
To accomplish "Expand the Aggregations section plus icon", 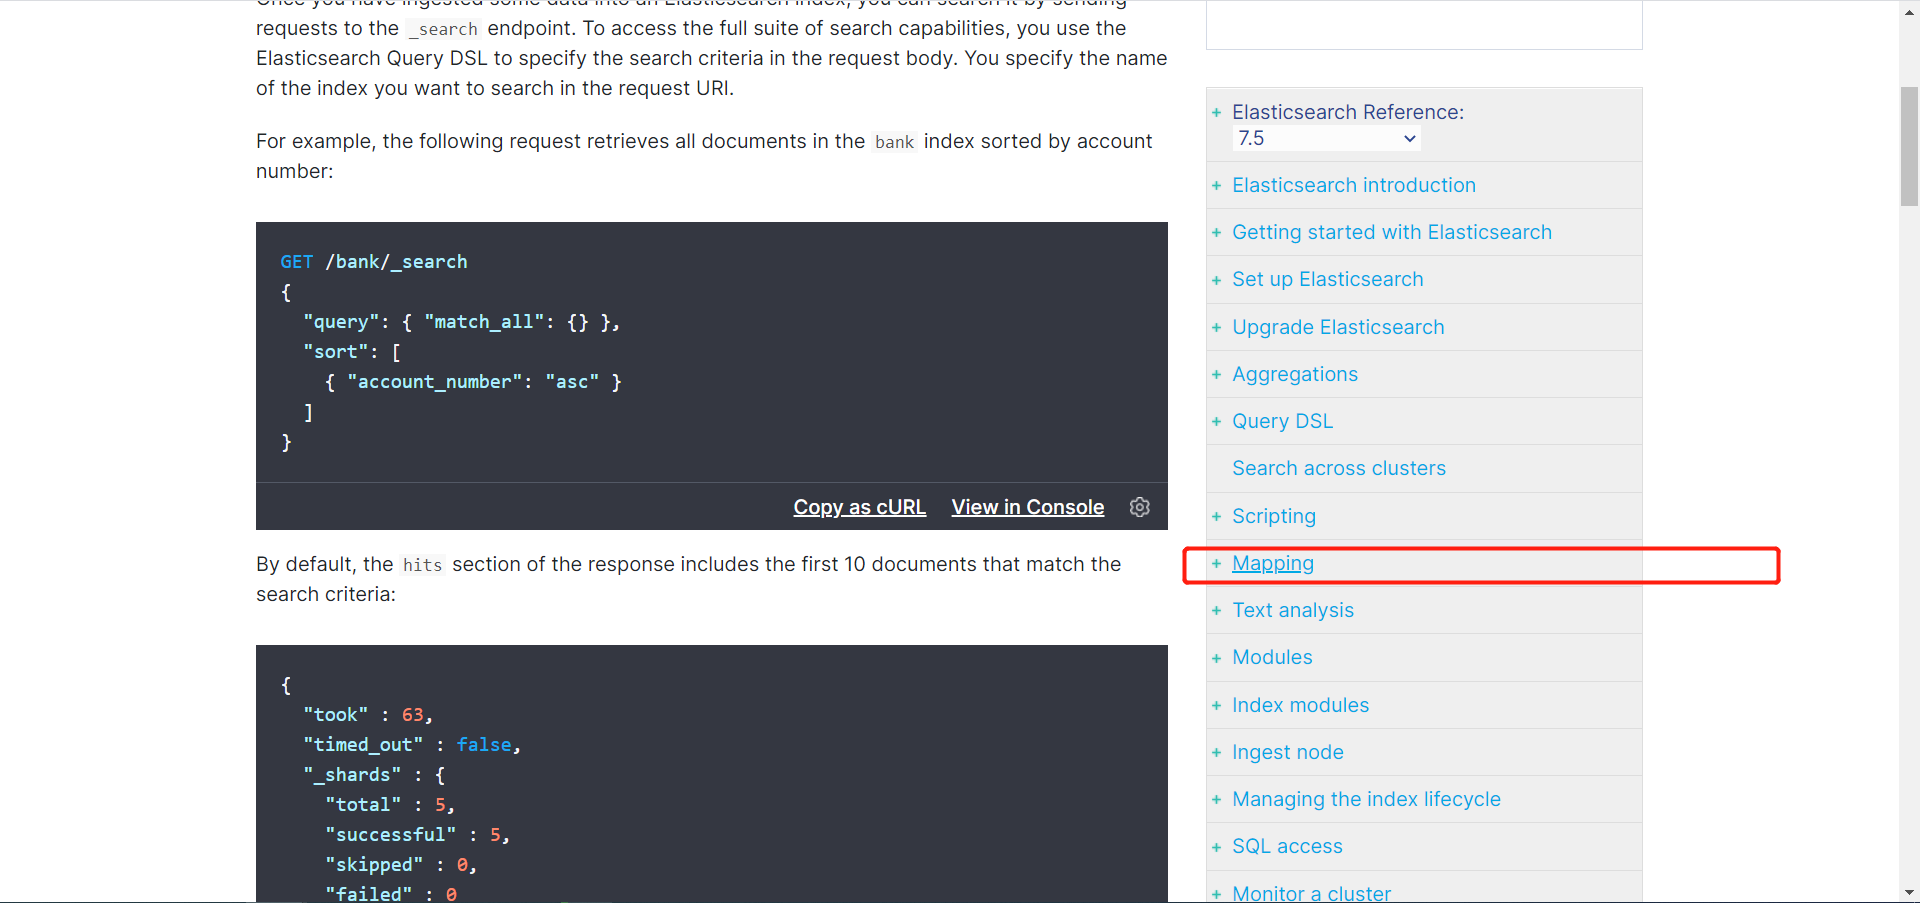I will click(1216, 374).
